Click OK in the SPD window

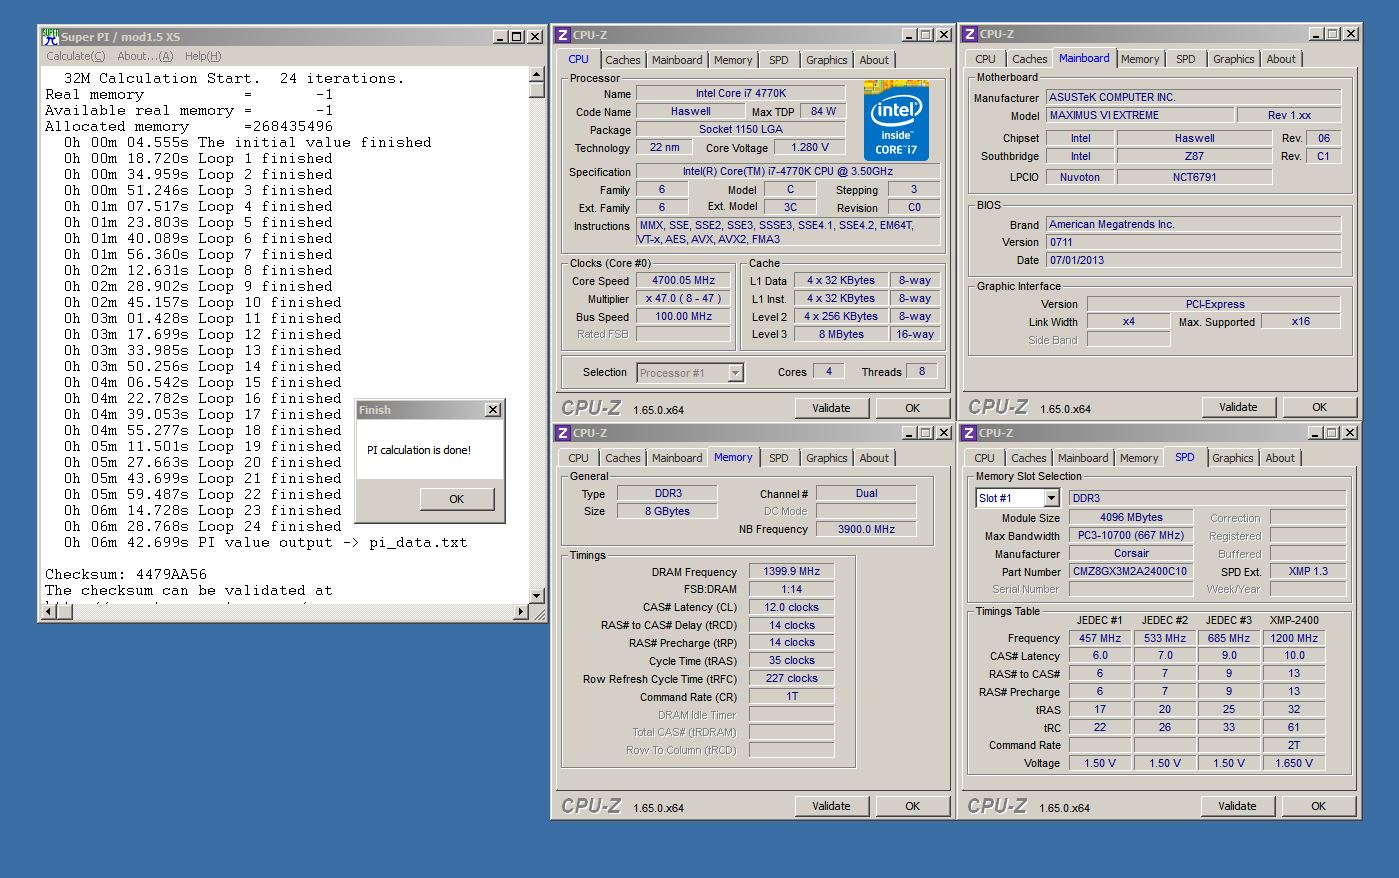[x=1318, y=806]
